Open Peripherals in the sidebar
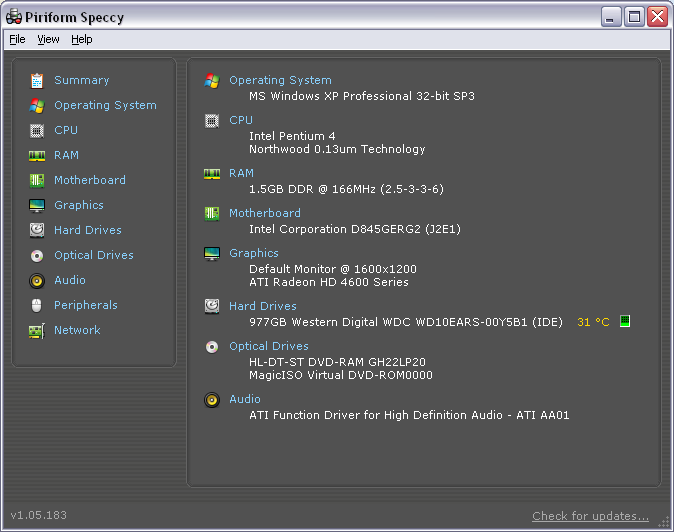Image resolution: width=674 pixels, height=532 pixels. (86, 305)
